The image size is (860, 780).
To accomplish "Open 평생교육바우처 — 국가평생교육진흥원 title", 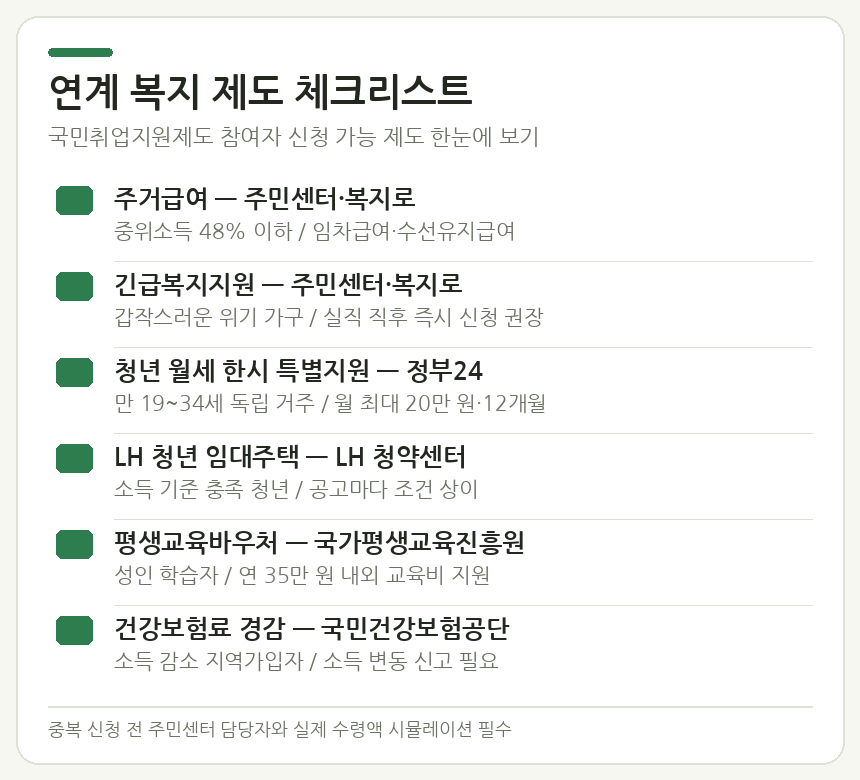I will (319, 542).
